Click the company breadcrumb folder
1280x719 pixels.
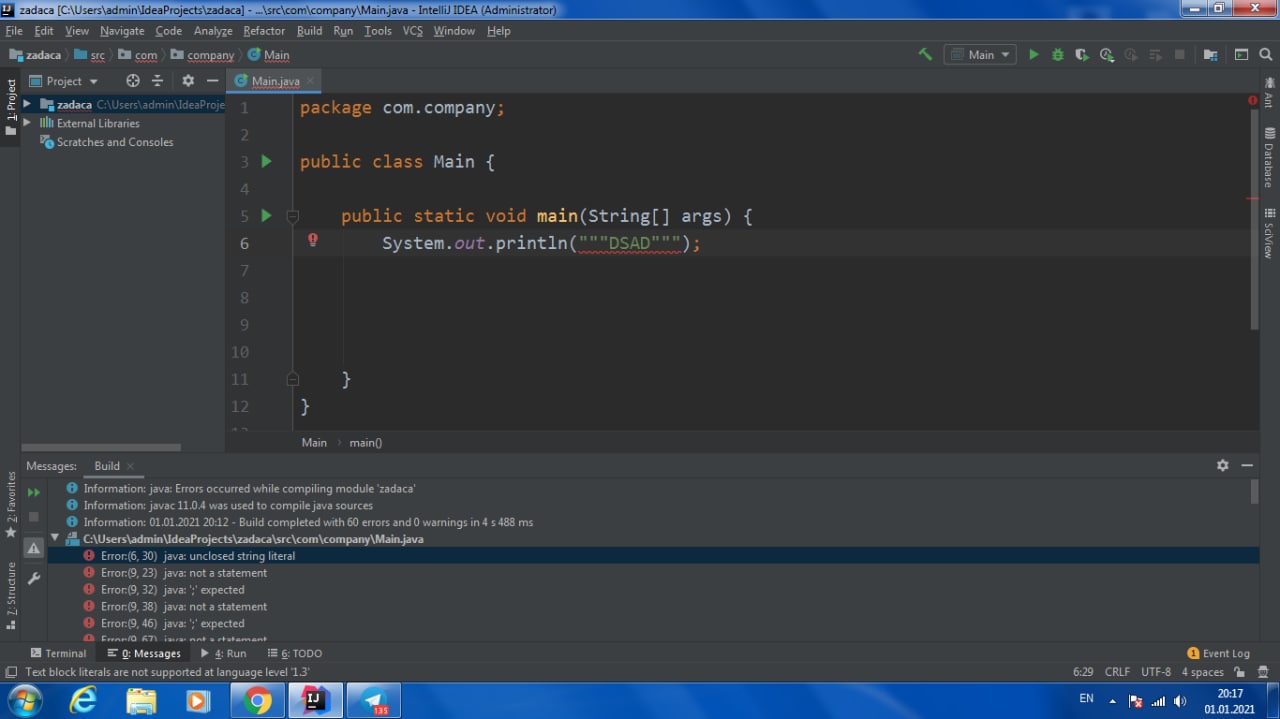point(203,55)
